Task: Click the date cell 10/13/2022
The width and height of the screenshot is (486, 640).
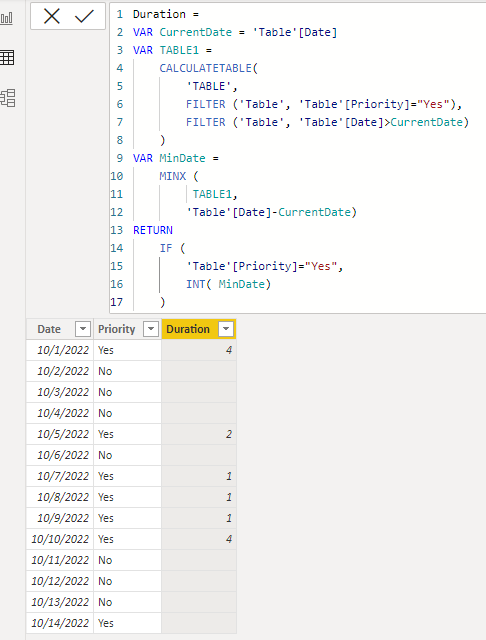Action: click(60, 602)
